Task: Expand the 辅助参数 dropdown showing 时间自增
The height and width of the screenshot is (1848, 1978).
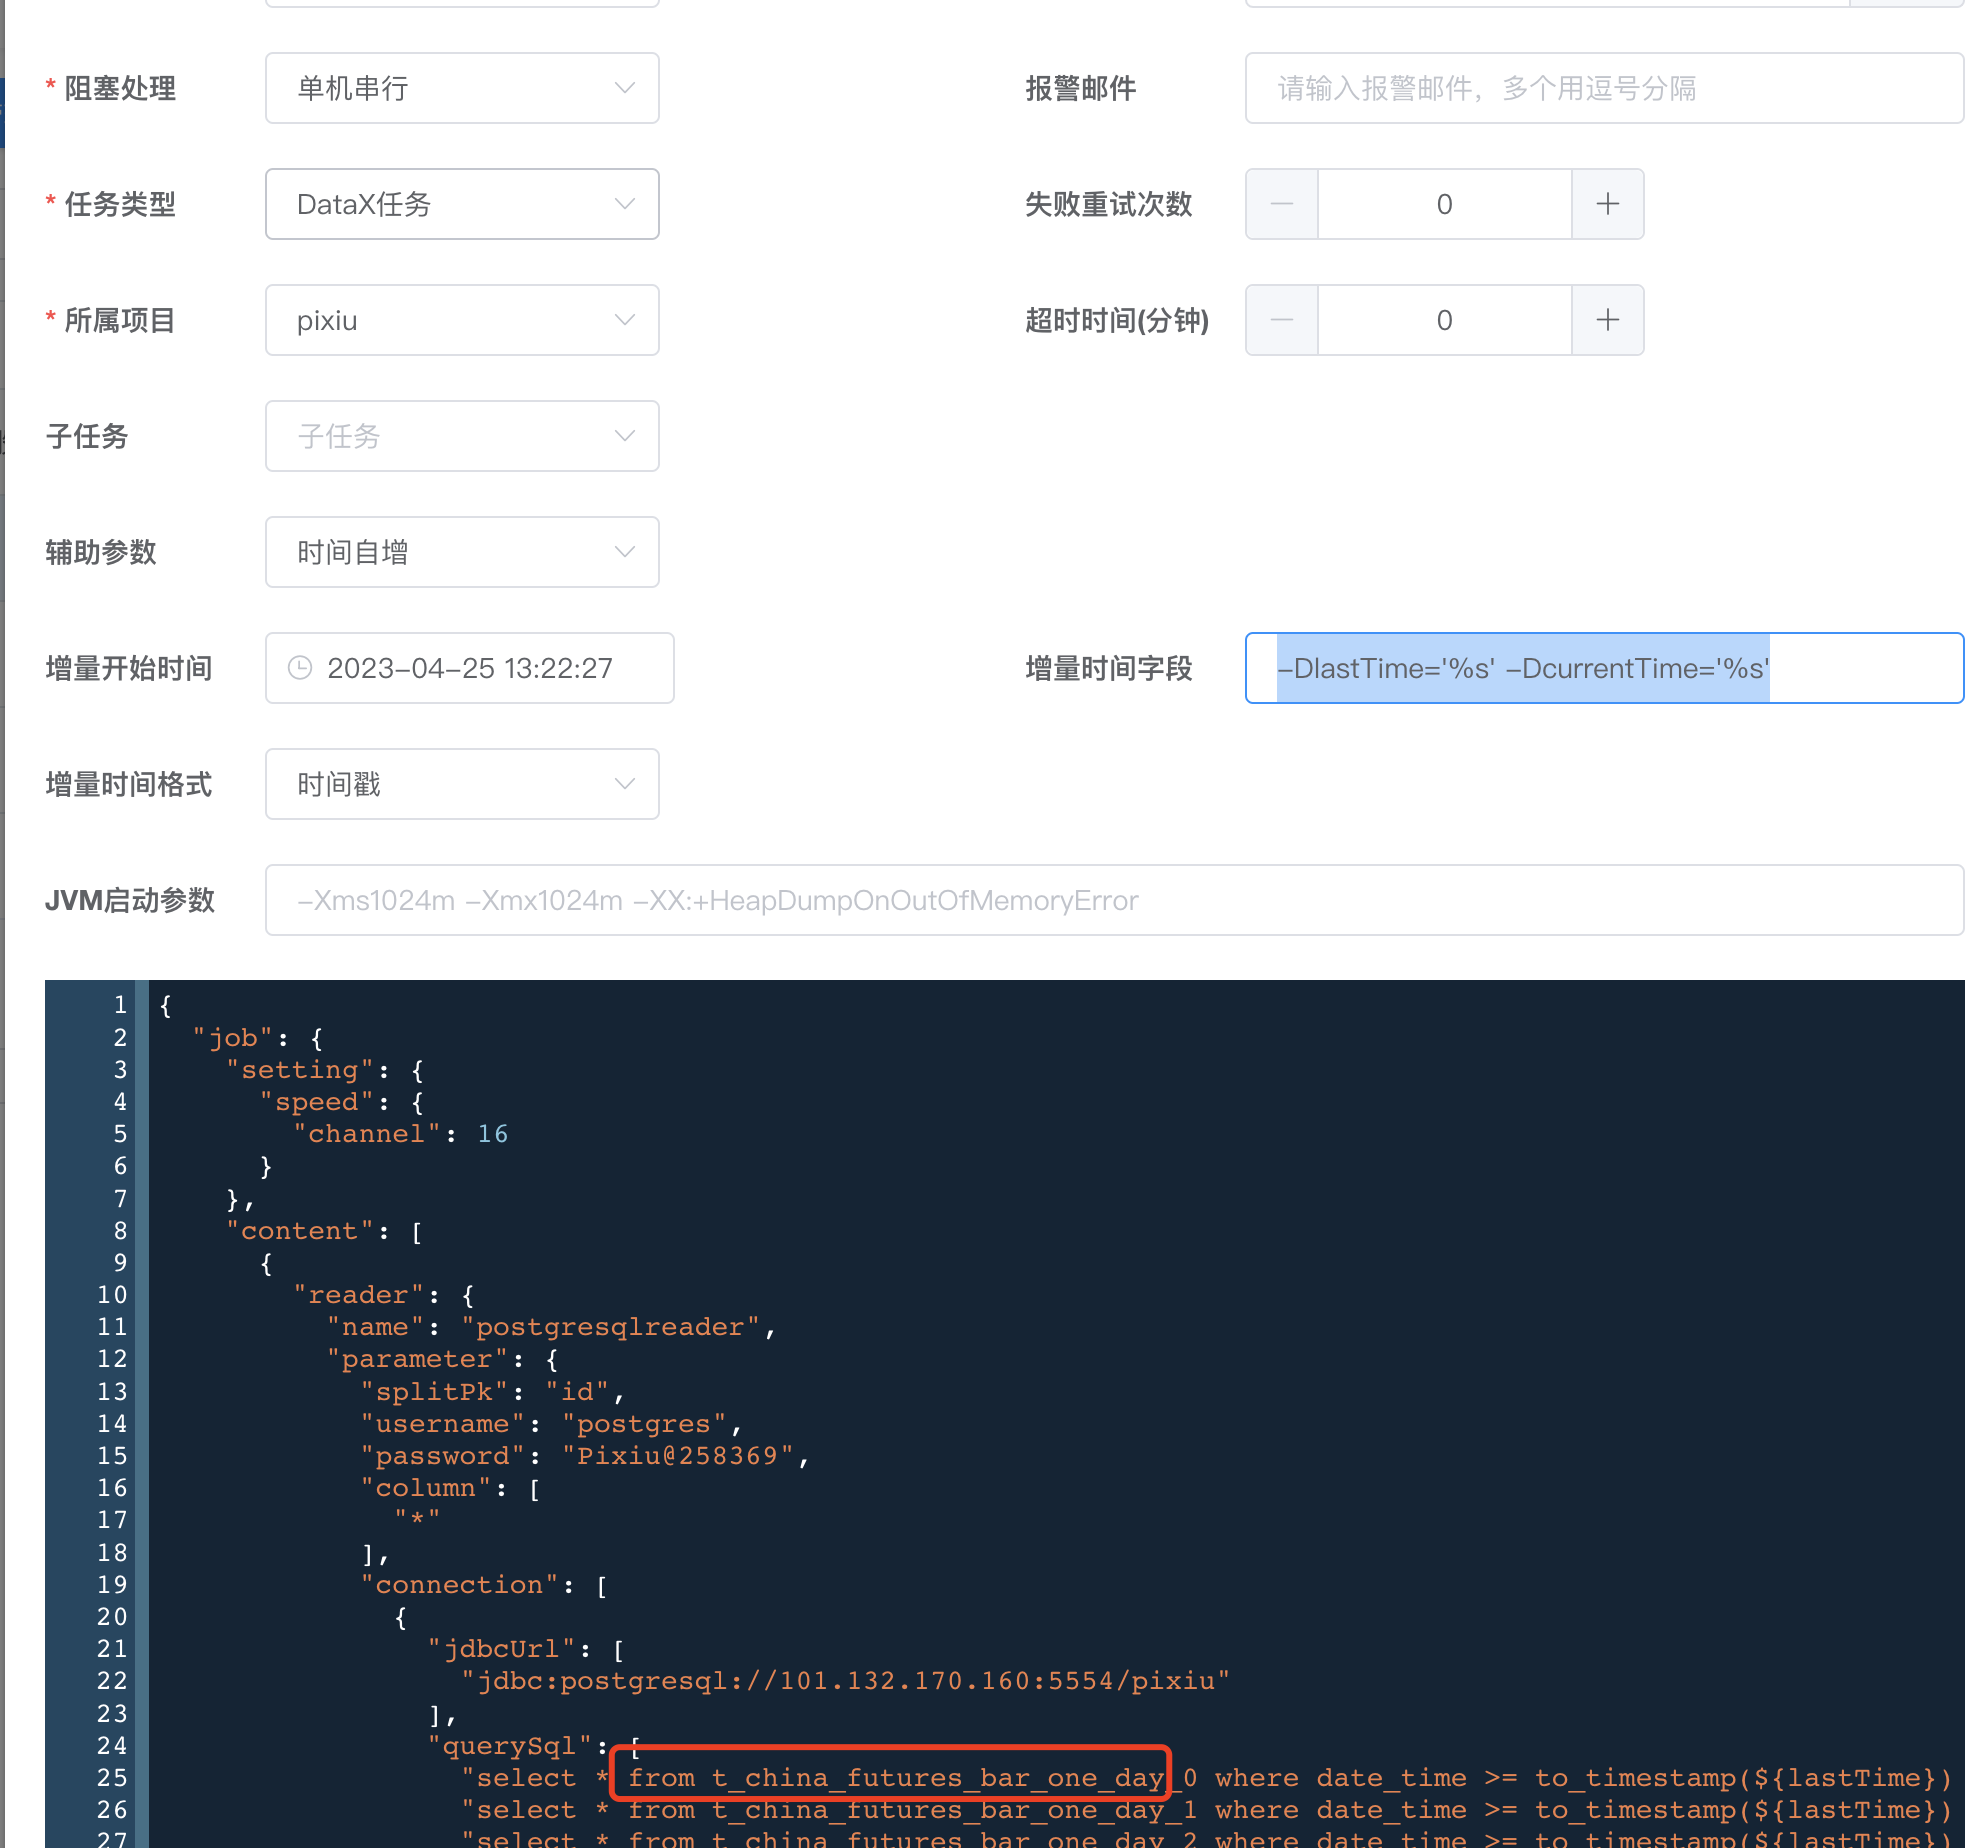Action: click(461, 552)
